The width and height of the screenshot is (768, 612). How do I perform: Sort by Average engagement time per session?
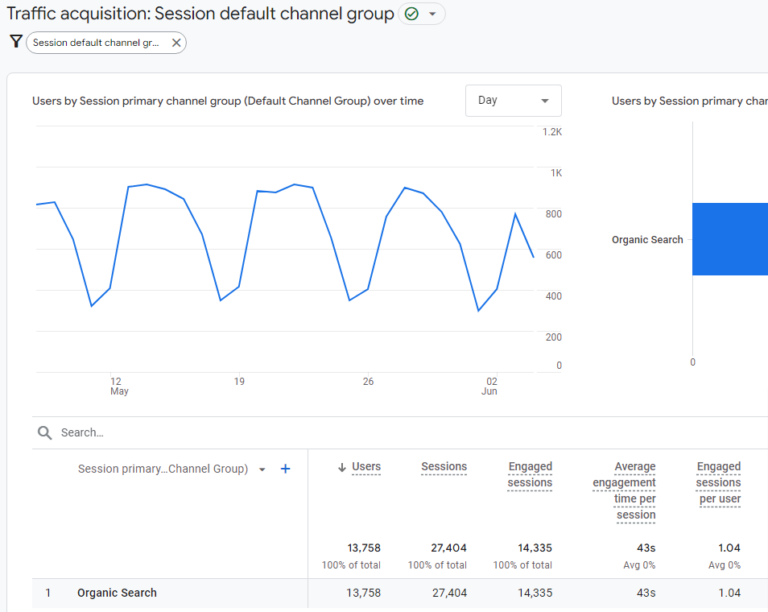tap(624, 491)
